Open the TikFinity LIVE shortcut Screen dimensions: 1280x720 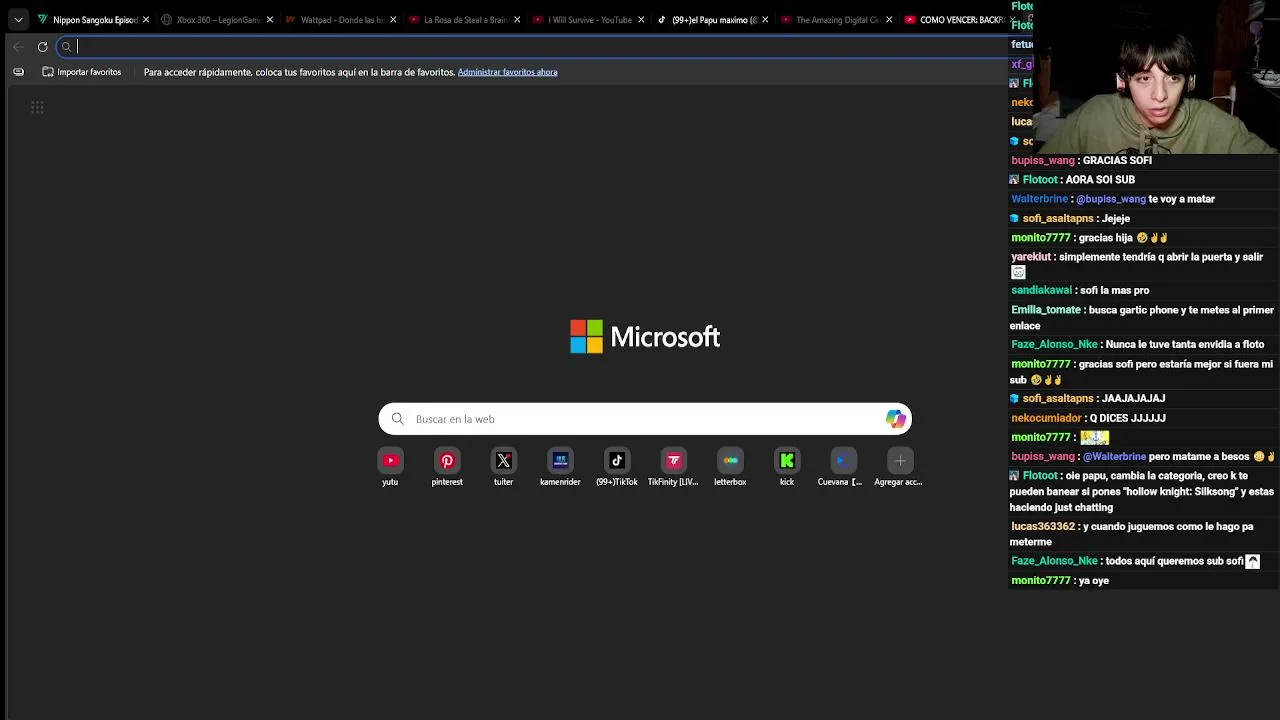(673, 461)
